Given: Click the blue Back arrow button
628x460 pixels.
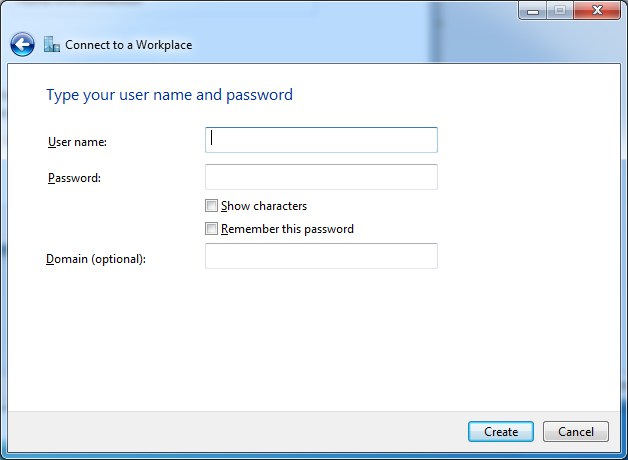Looking at the screenshot, I should (x=22, y=45).
